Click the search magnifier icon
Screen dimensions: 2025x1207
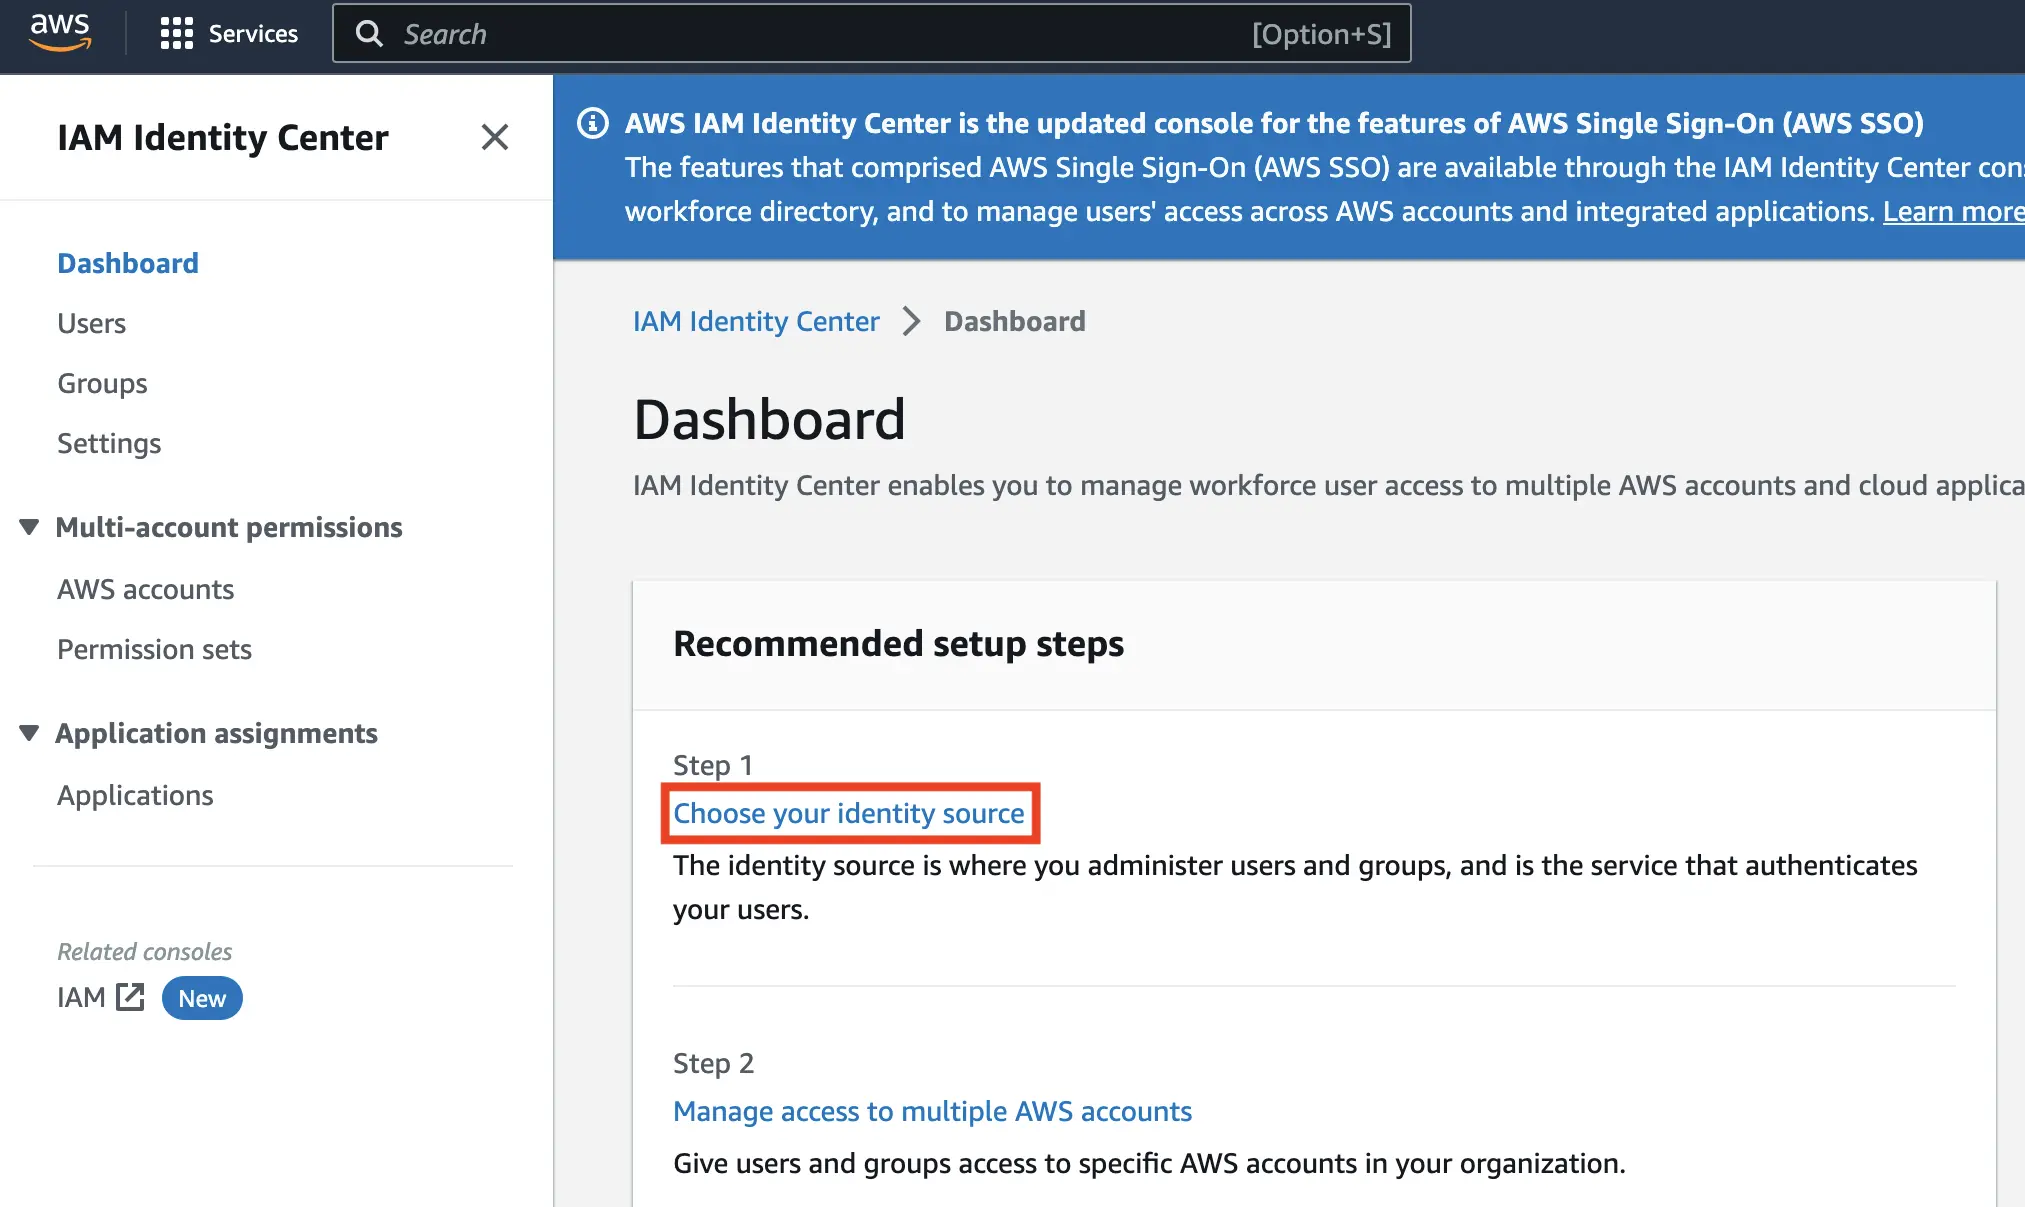369,34
